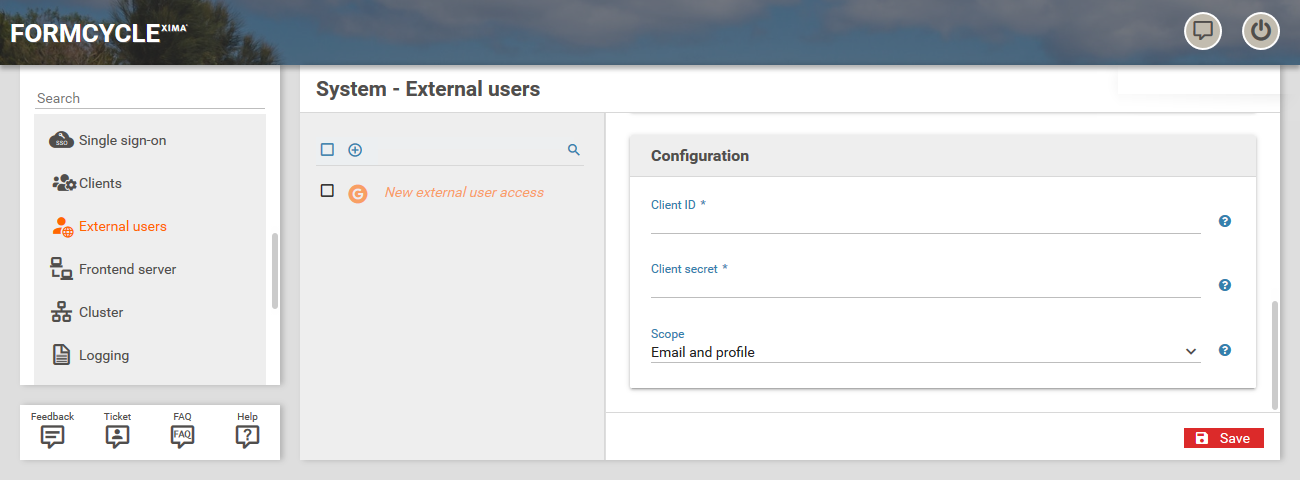Click the Client ID input field
This screenshot has height=480, width=1300.
coord(925,222)
